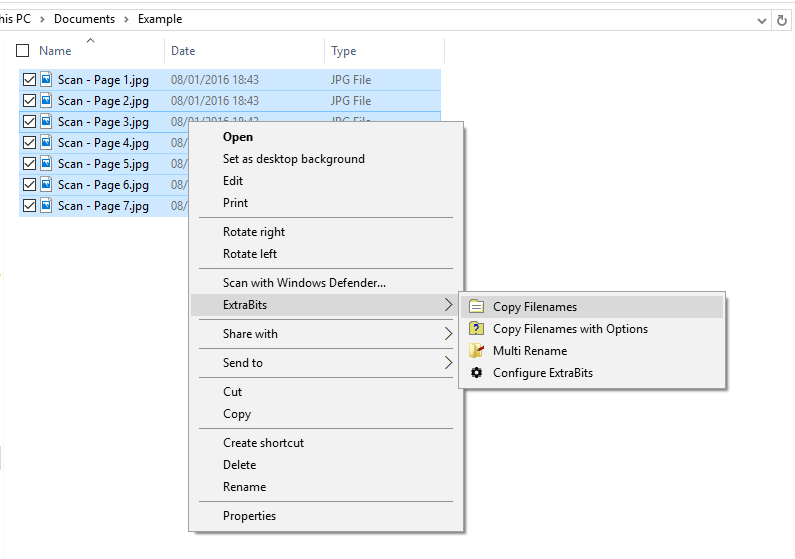Uncheck the Scan - Page 2.jpg checkbox

tap(29, 101)
